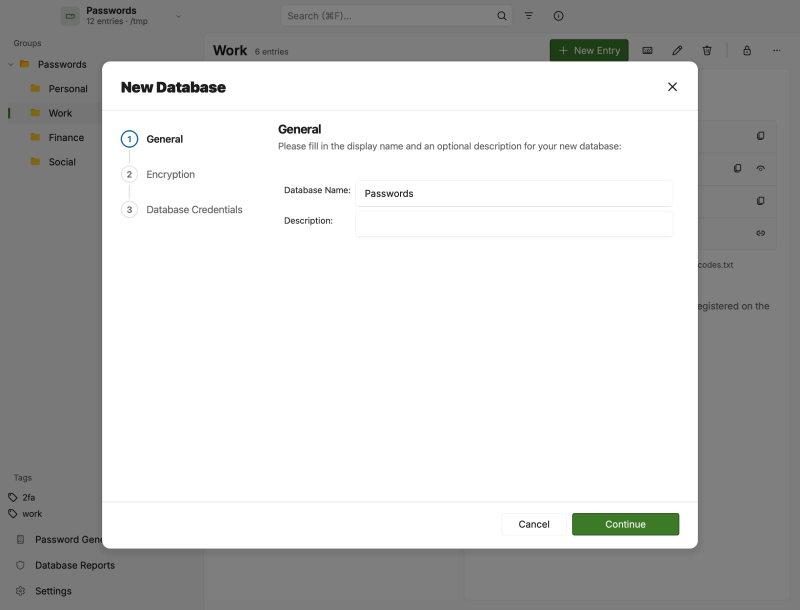The height and width of the screenshot is (610, 800).
Task: Click the Database Reports shield icon
Action: point(20,565)
